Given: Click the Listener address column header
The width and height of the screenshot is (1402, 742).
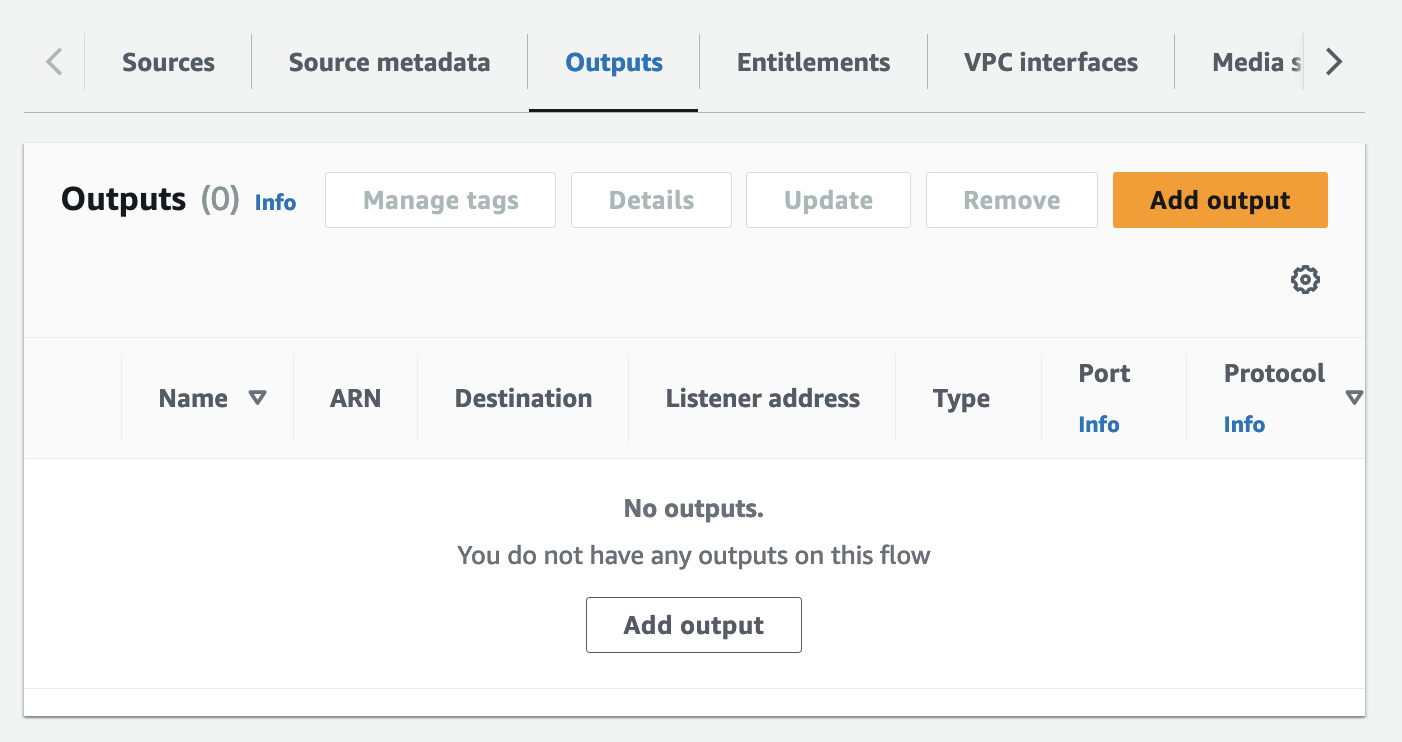Looking at the screenshot, I should point(762,398).
